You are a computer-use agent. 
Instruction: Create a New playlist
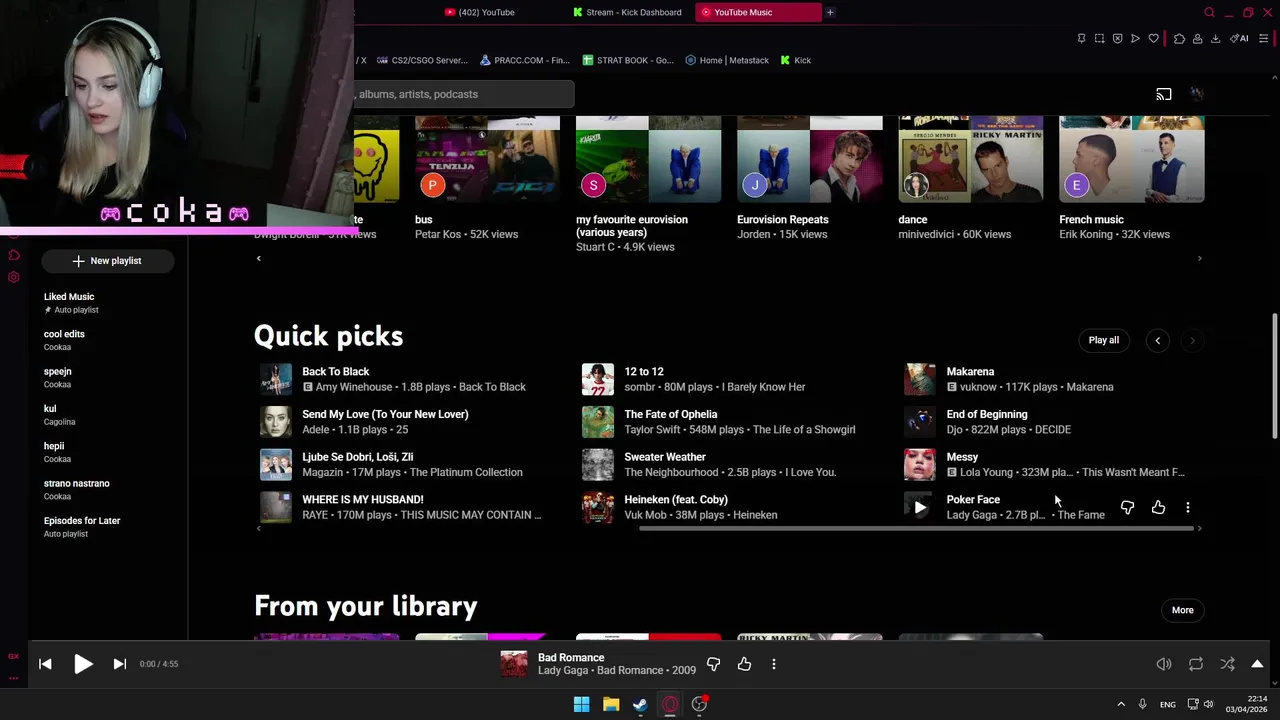pos(107,261)
